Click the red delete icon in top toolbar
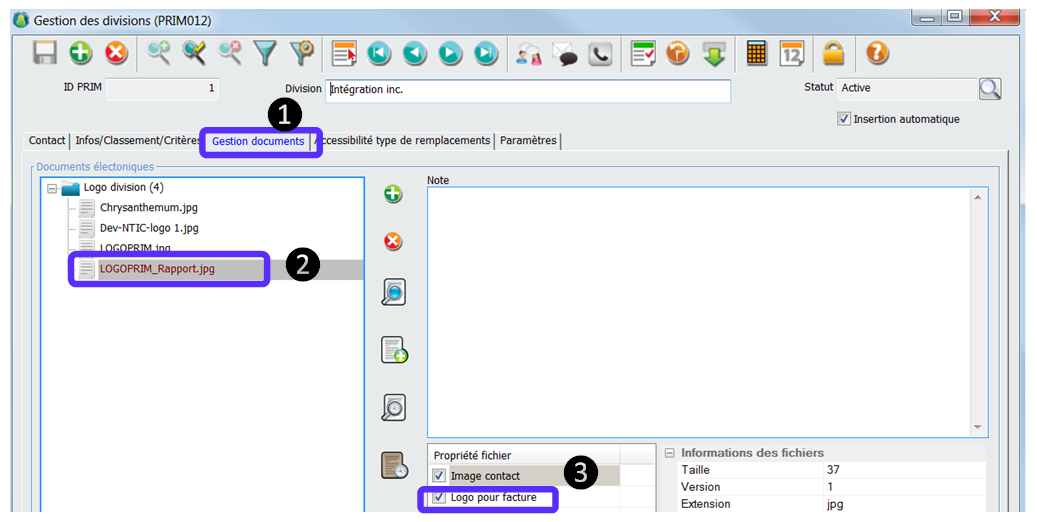Screen dimensions: 1037x522 coord(117,53)
